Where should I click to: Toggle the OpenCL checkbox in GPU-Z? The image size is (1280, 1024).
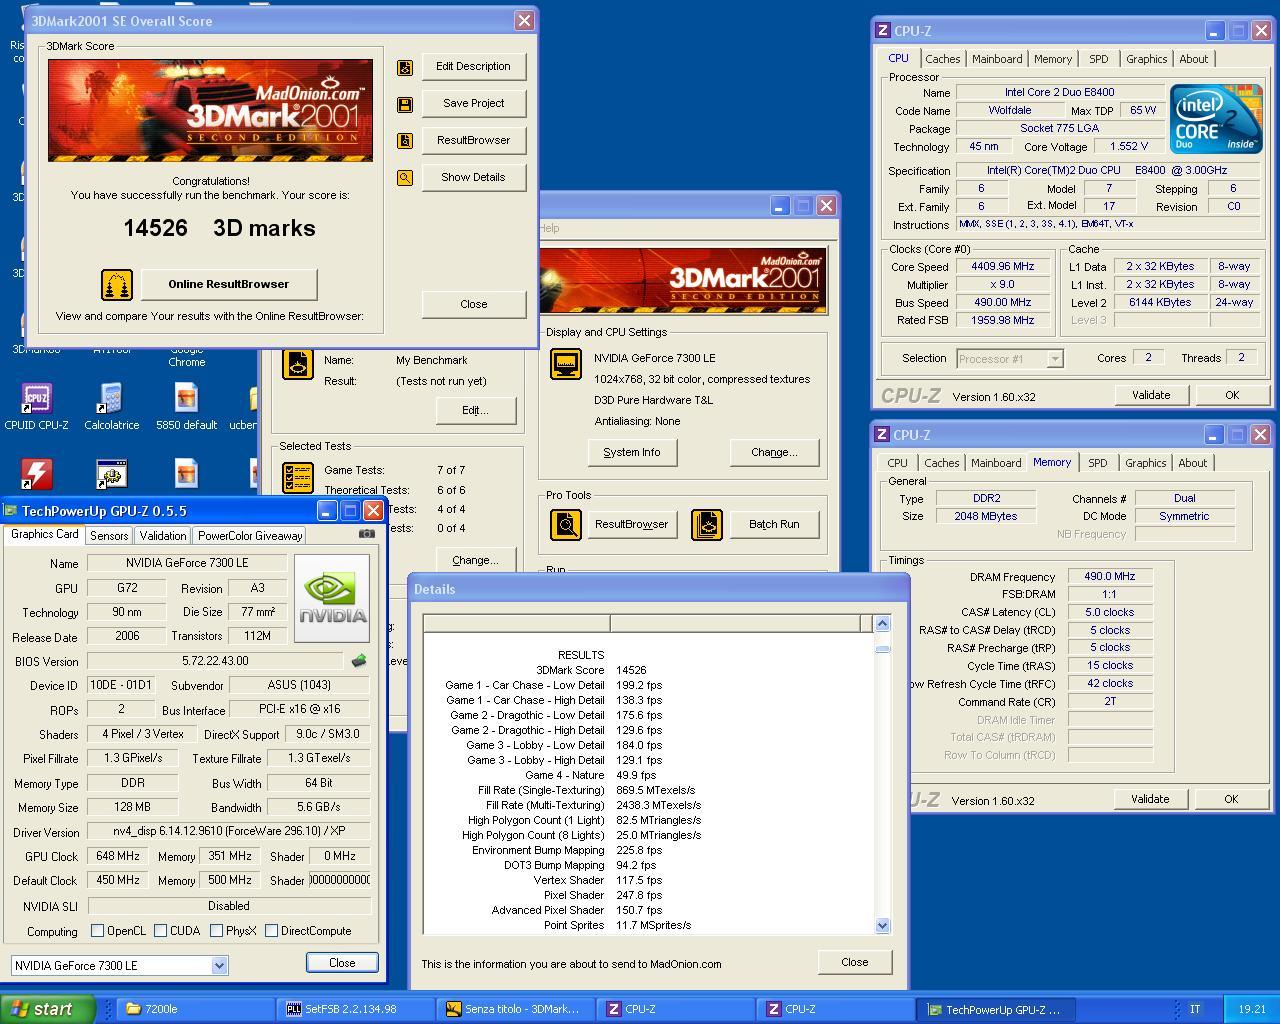pos(97,931)
